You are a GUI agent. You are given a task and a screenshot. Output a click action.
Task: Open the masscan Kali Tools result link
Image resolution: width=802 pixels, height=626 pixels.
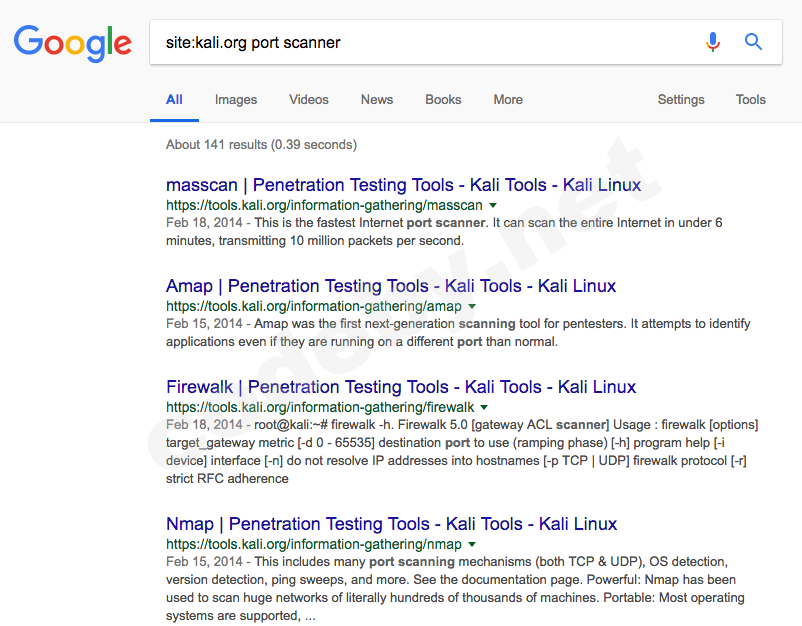point(402,185)
